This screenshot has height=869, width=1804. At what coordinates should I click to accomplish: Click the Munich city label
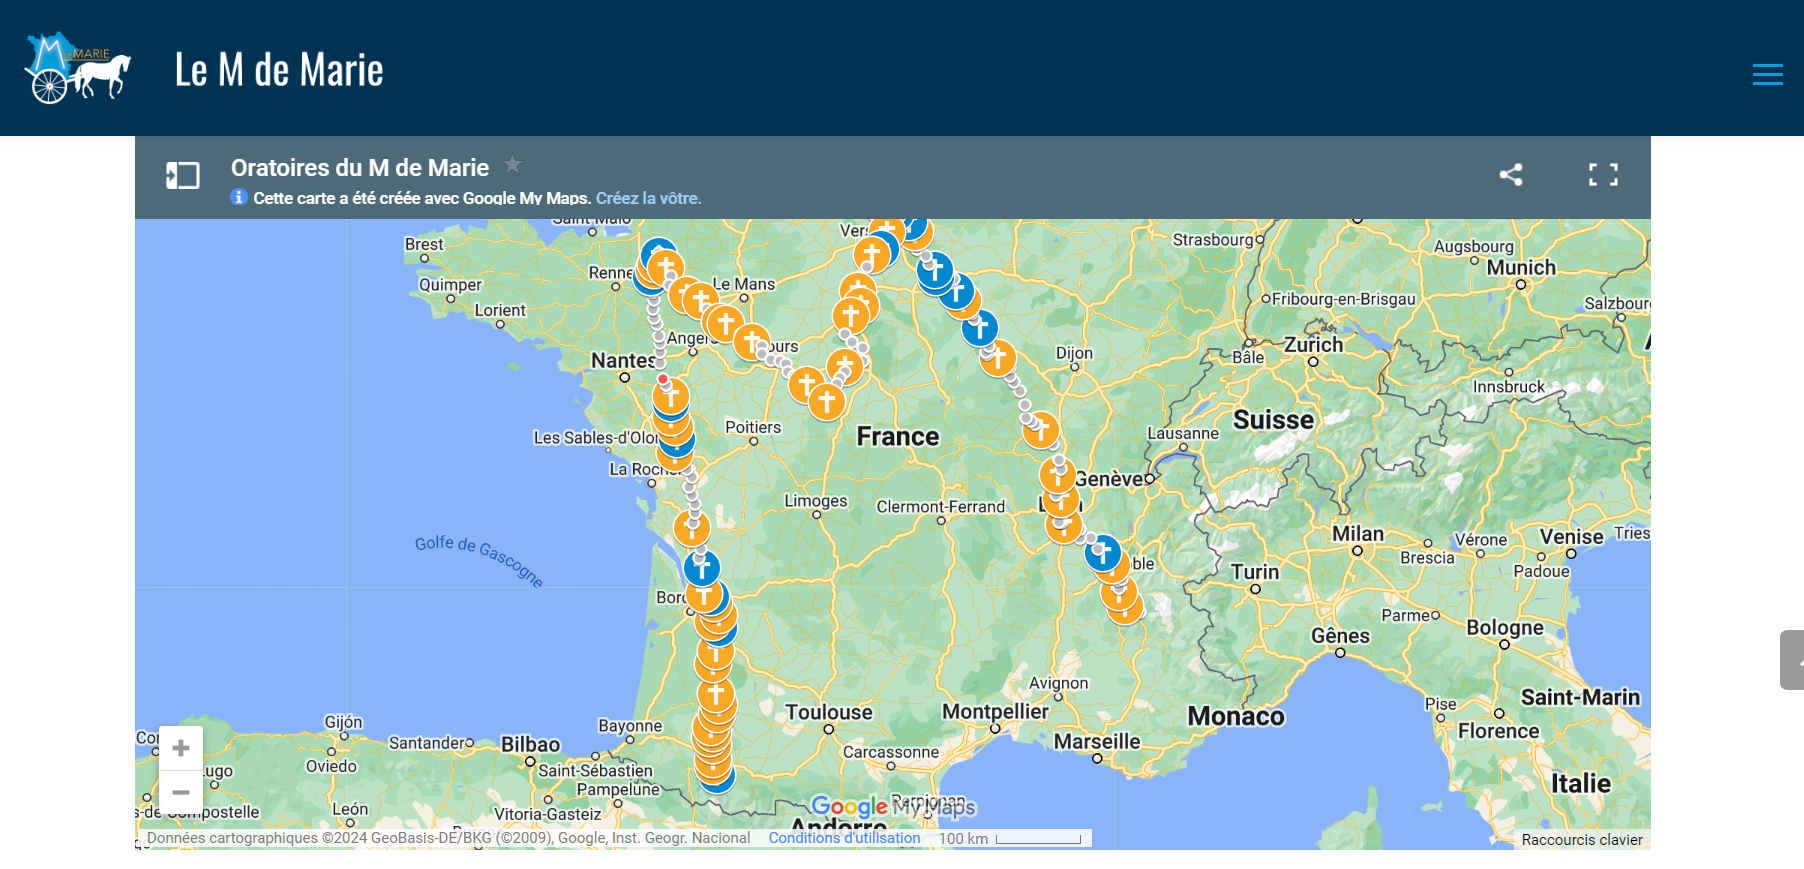coord(1521,268)
